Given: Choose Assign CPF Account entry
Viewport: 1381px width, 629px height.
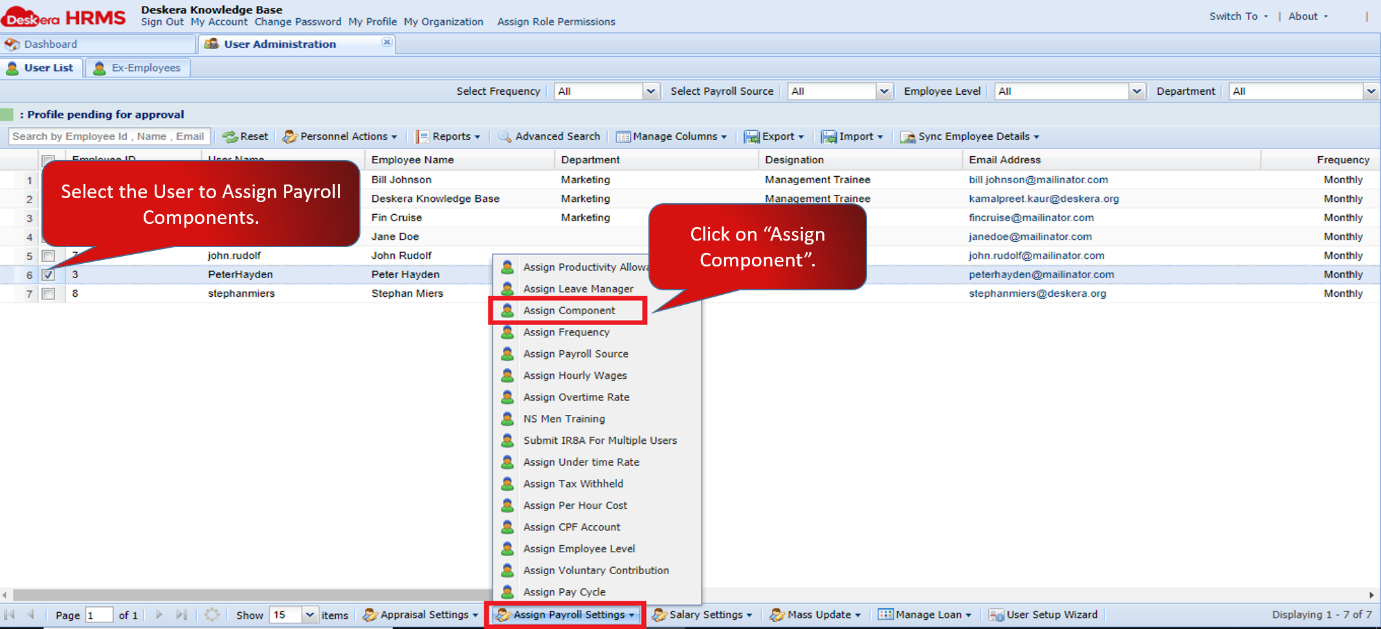Looking at the screenshot, I should (x=597, y=527).
